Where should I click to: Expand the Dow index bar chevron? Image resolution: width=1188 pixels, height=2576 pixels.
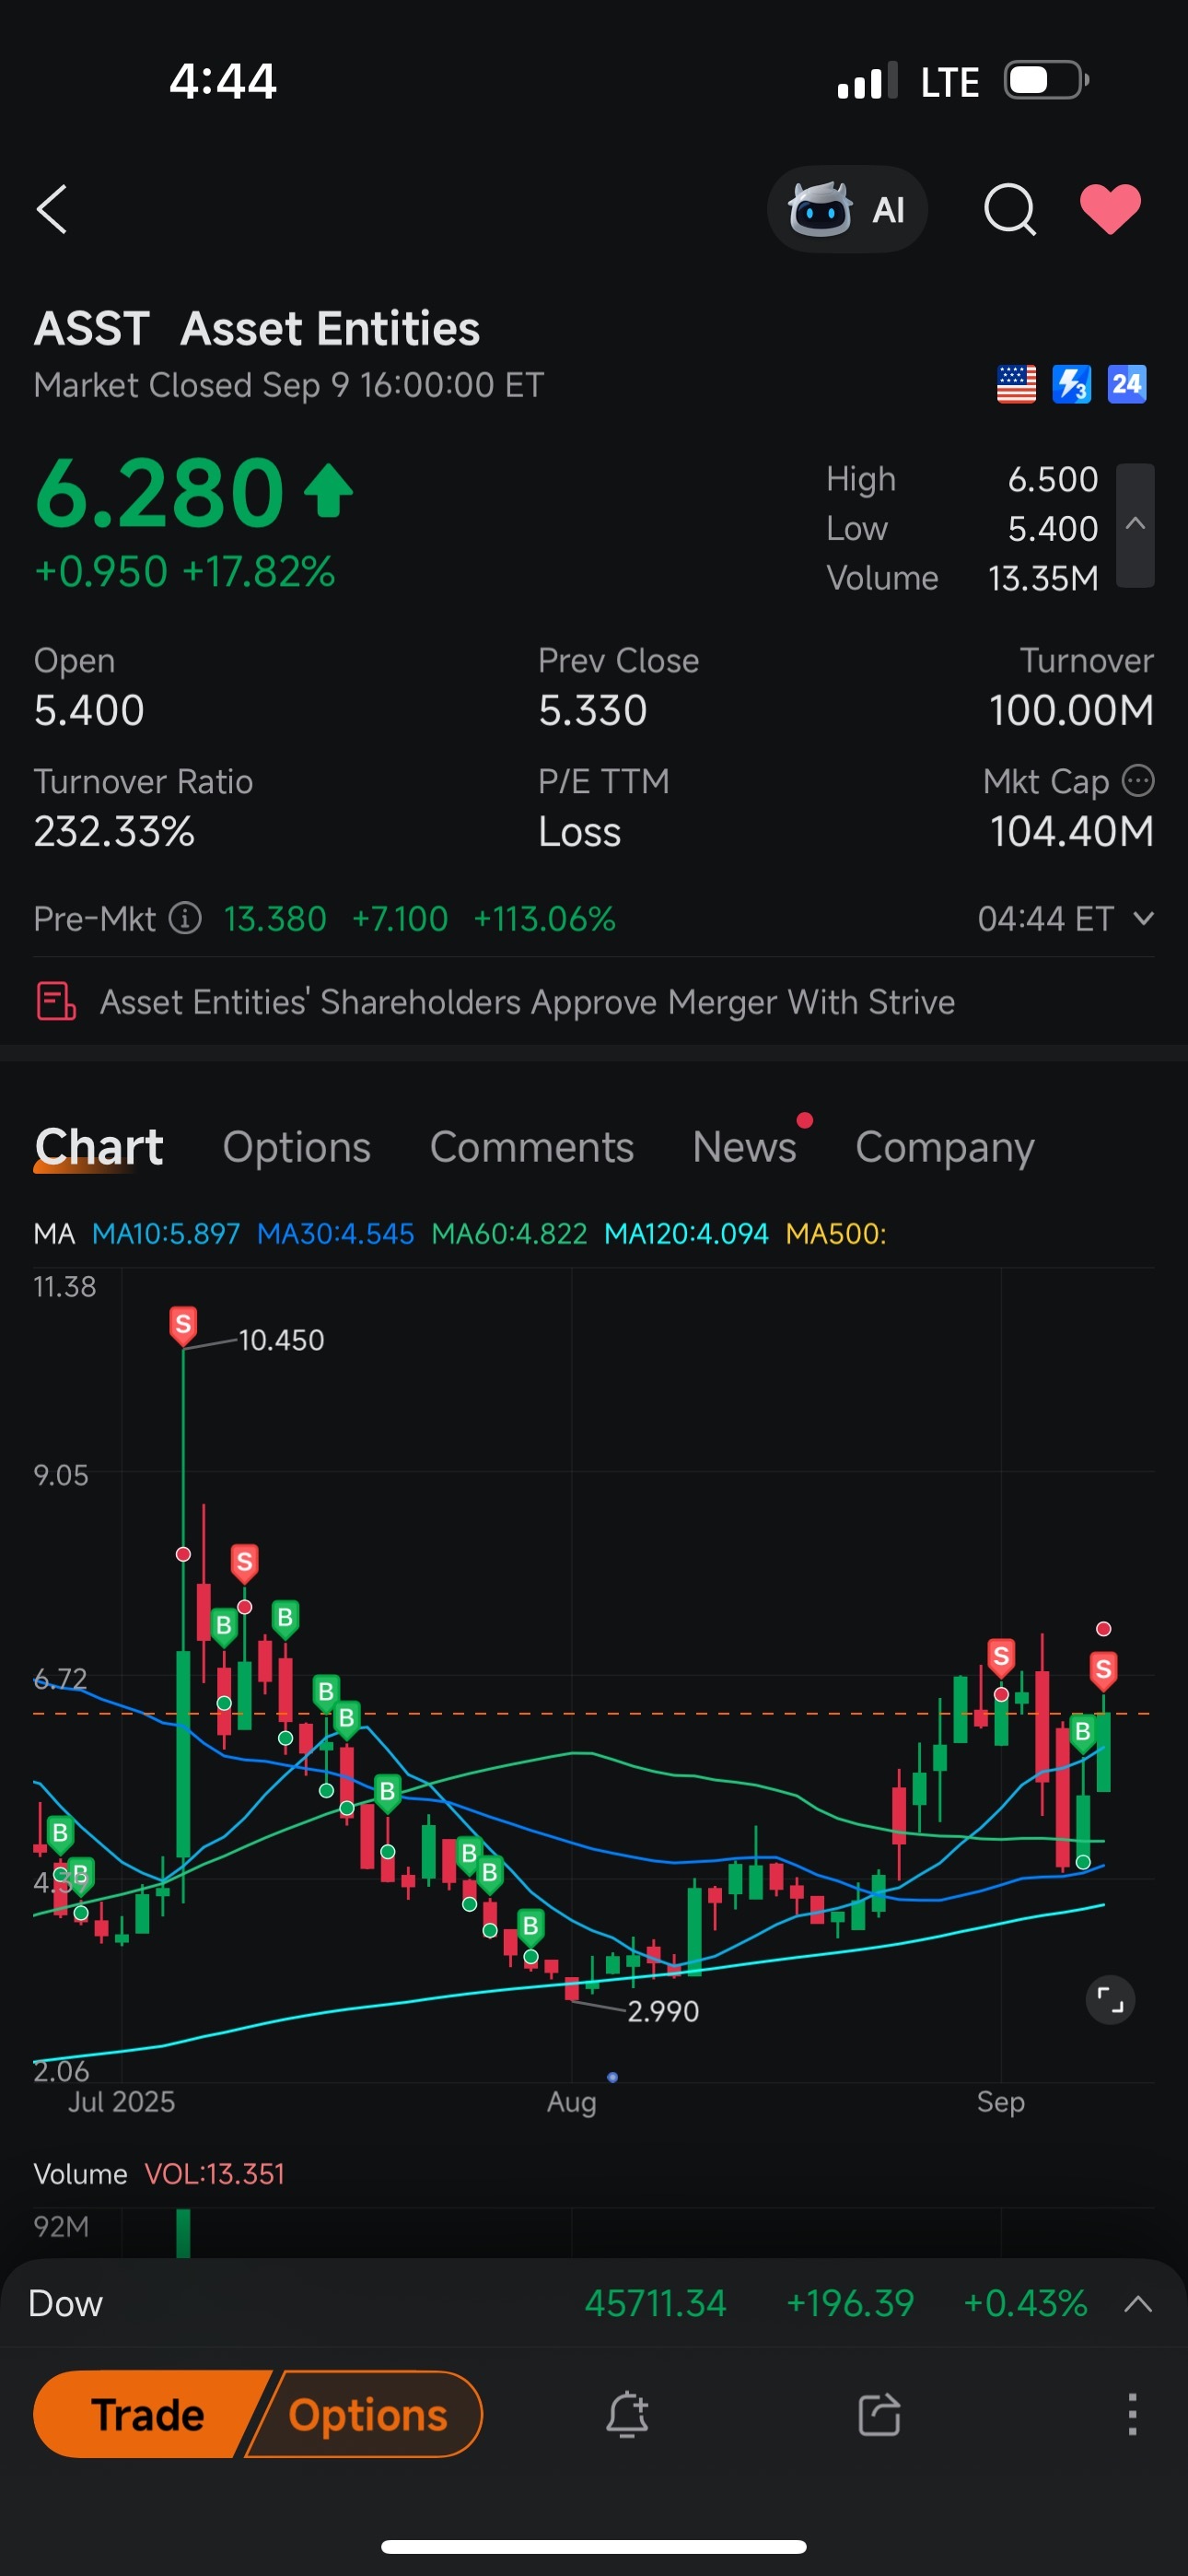point(1138,2304)
